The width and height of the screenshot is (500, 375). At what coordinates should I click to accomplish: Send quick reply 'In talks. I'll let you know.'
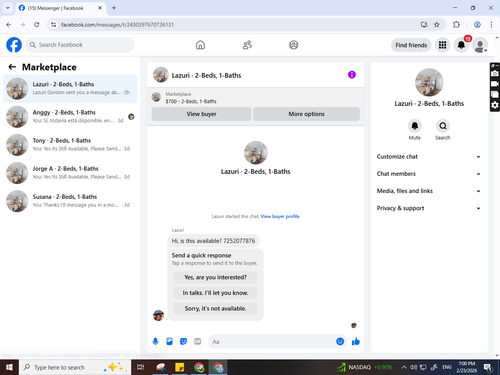pos(215,293)
